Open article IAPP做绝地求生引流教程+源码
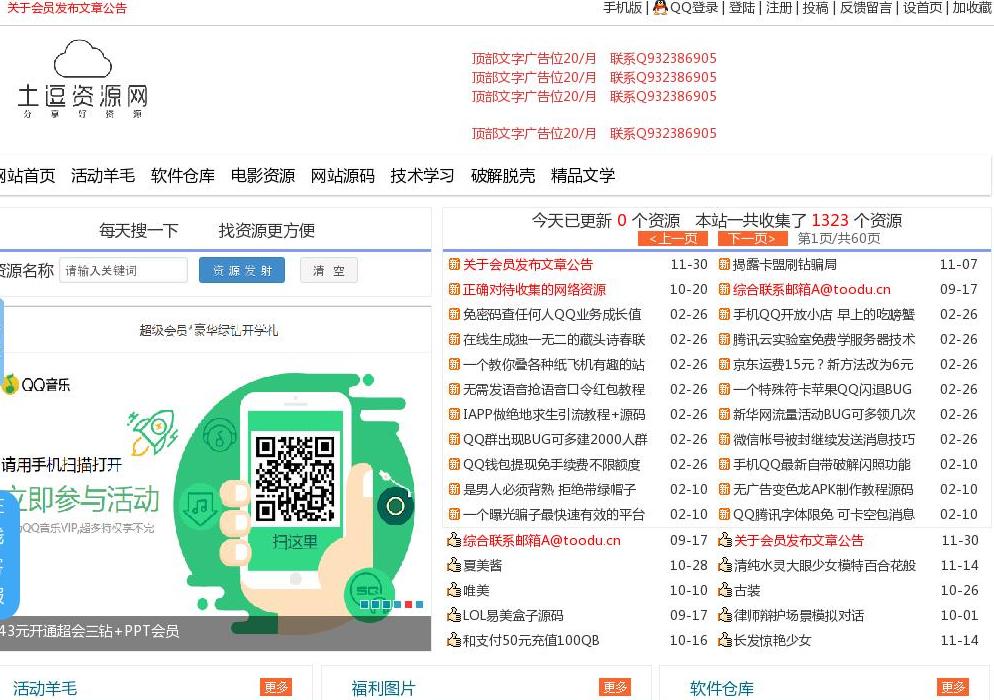Viewport: 994px width, 700px height. (554, 415)
